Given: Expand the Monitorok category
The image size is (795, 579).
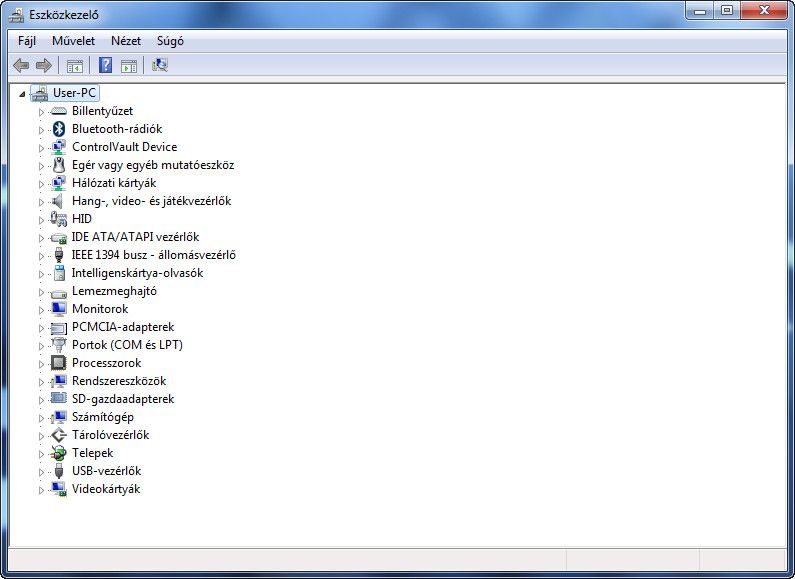Looking at the screenshot, I should (42, 310).
